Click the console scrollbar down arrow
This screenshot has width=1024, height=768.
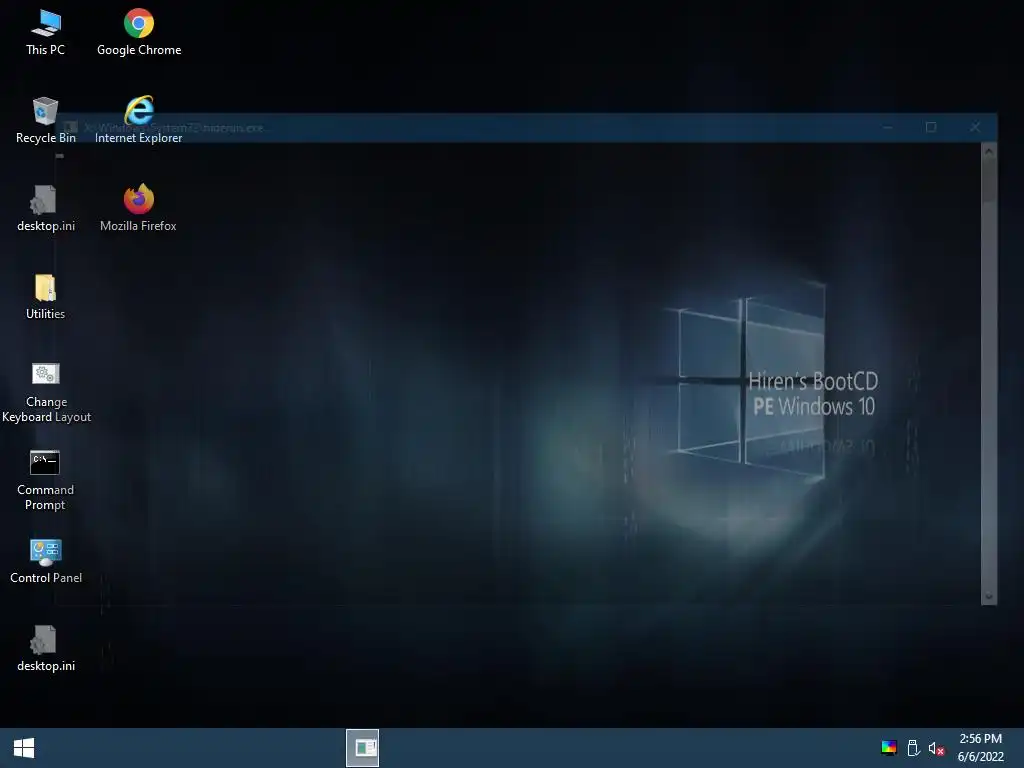pyautogui.click(x=989, y=596)
